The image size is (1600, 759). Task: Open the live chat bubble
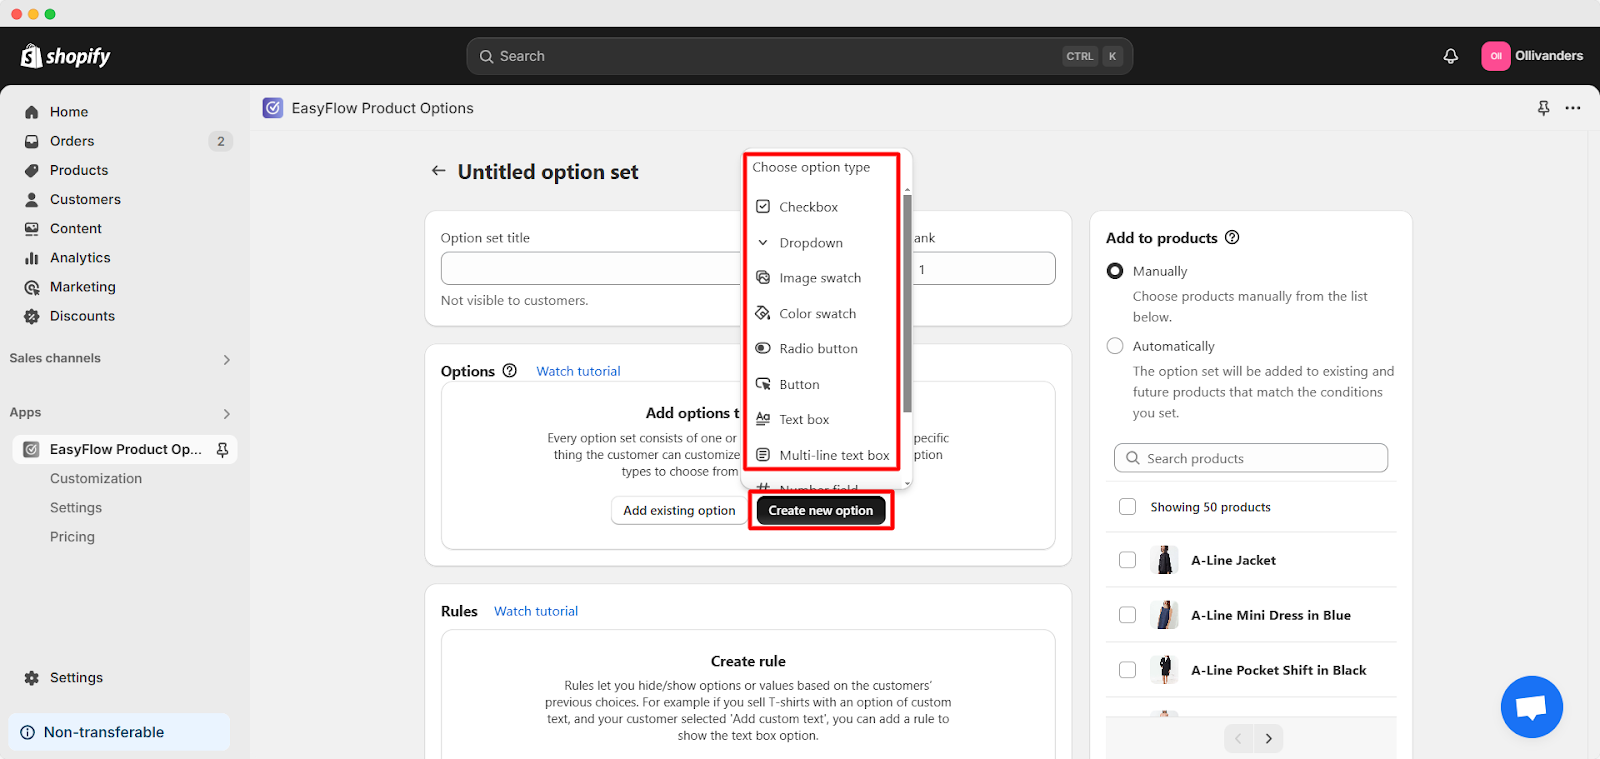pos(1531,707)
